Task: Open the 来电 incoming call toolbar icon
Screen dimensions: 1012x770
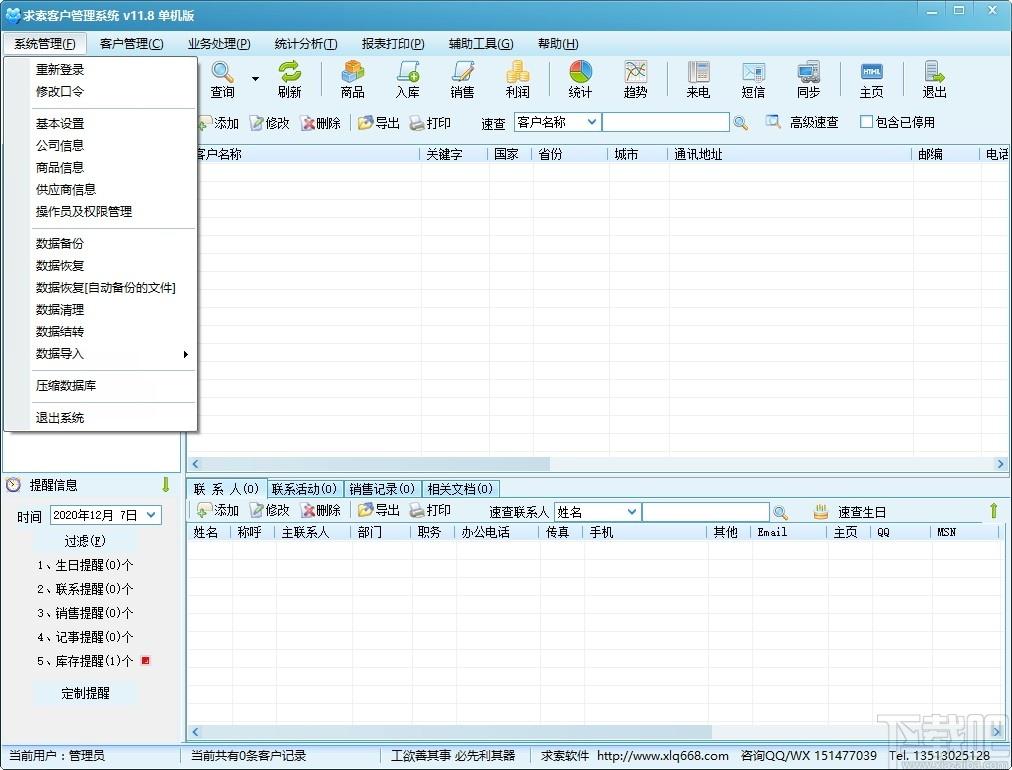Action: [698, 79]
